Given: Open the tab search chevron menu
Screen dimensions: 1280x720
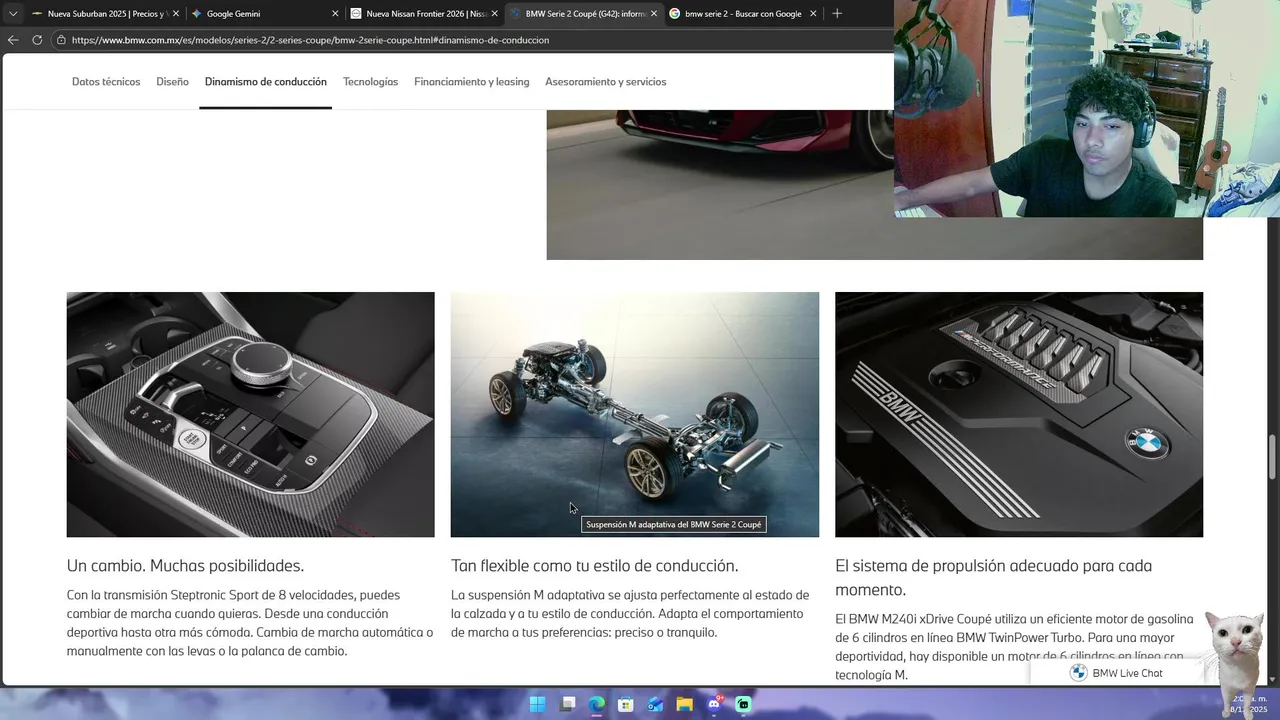Looking at the screenshot, I should tap(12, 14).
